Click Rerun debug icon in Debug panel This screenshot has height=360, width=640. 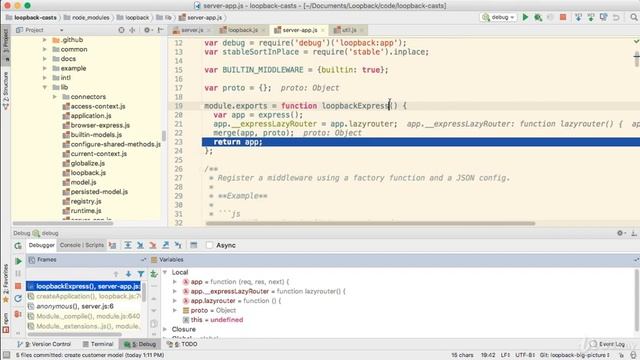pyautogui.click(x=18, y=245)
